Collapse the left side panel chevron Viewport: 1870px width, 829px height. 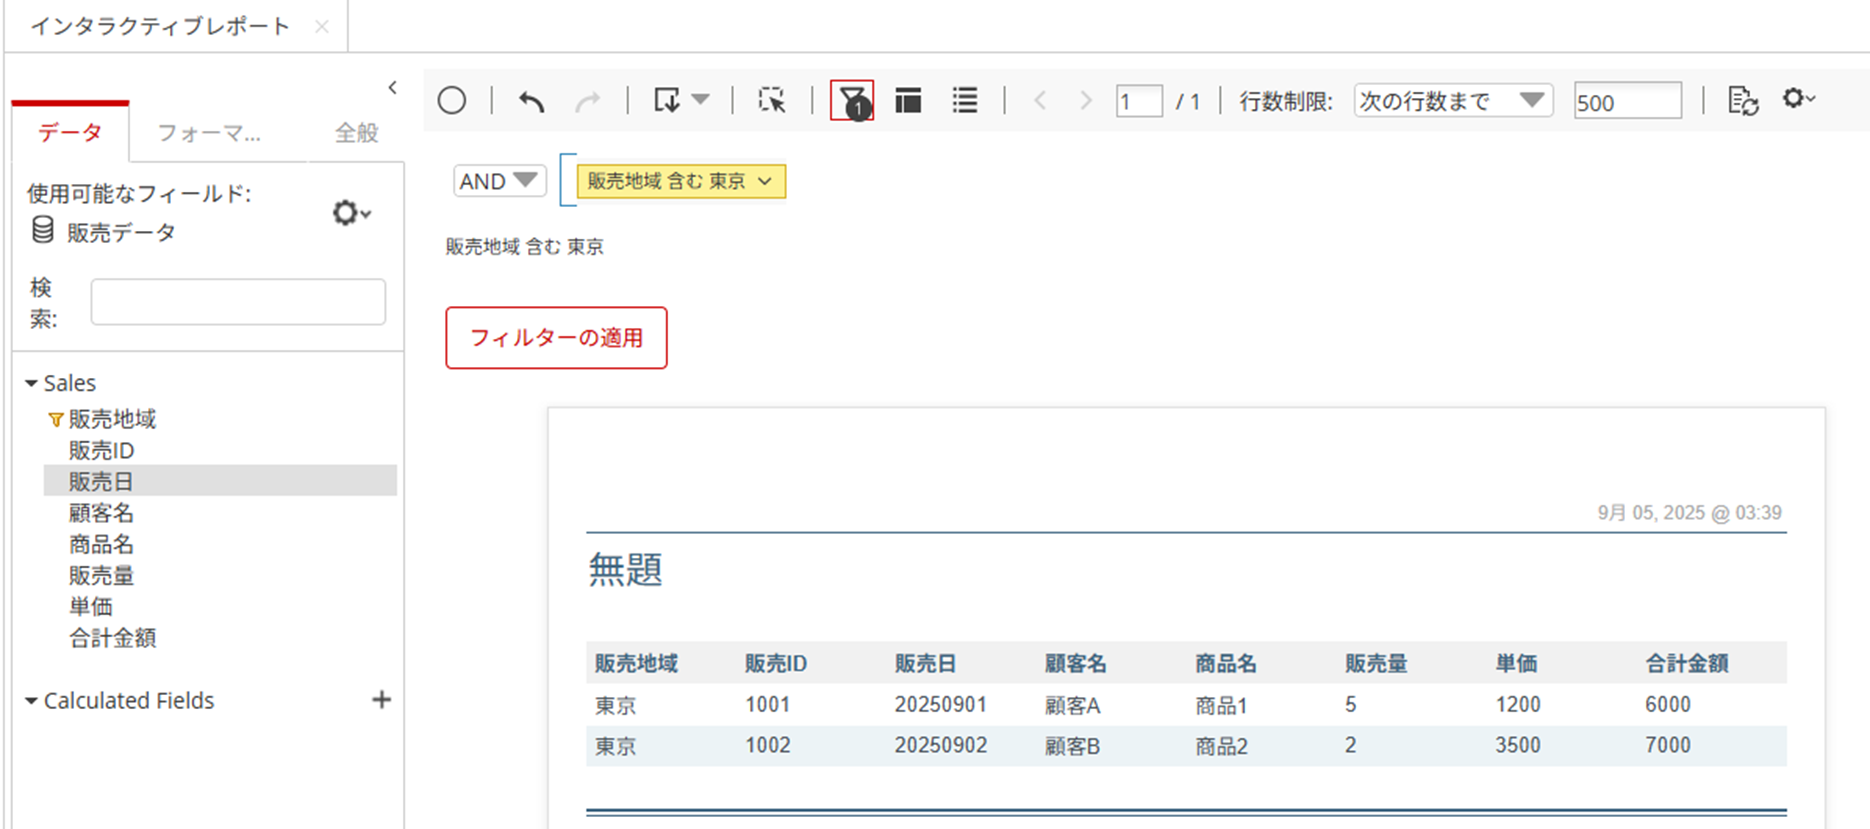pos(393,88)
